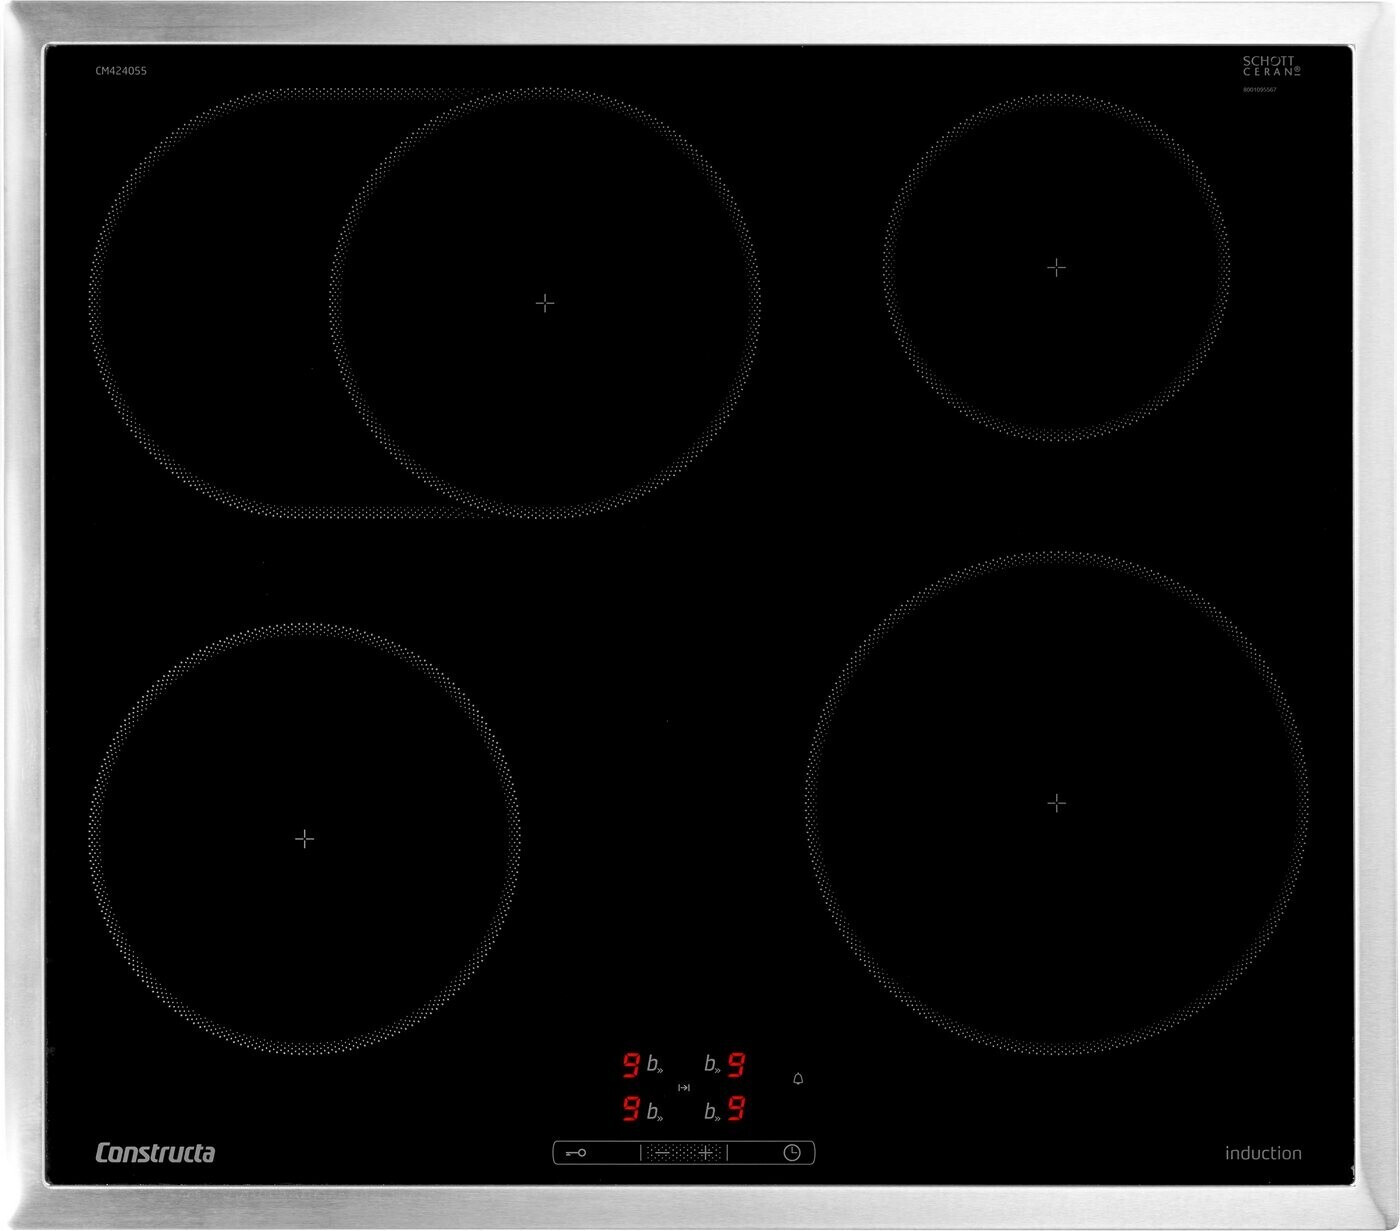The width and height of the screenshot is (1400, 1231).
Task: Tap the top-left boost 'b' symbol
Action: point(654,1065)
